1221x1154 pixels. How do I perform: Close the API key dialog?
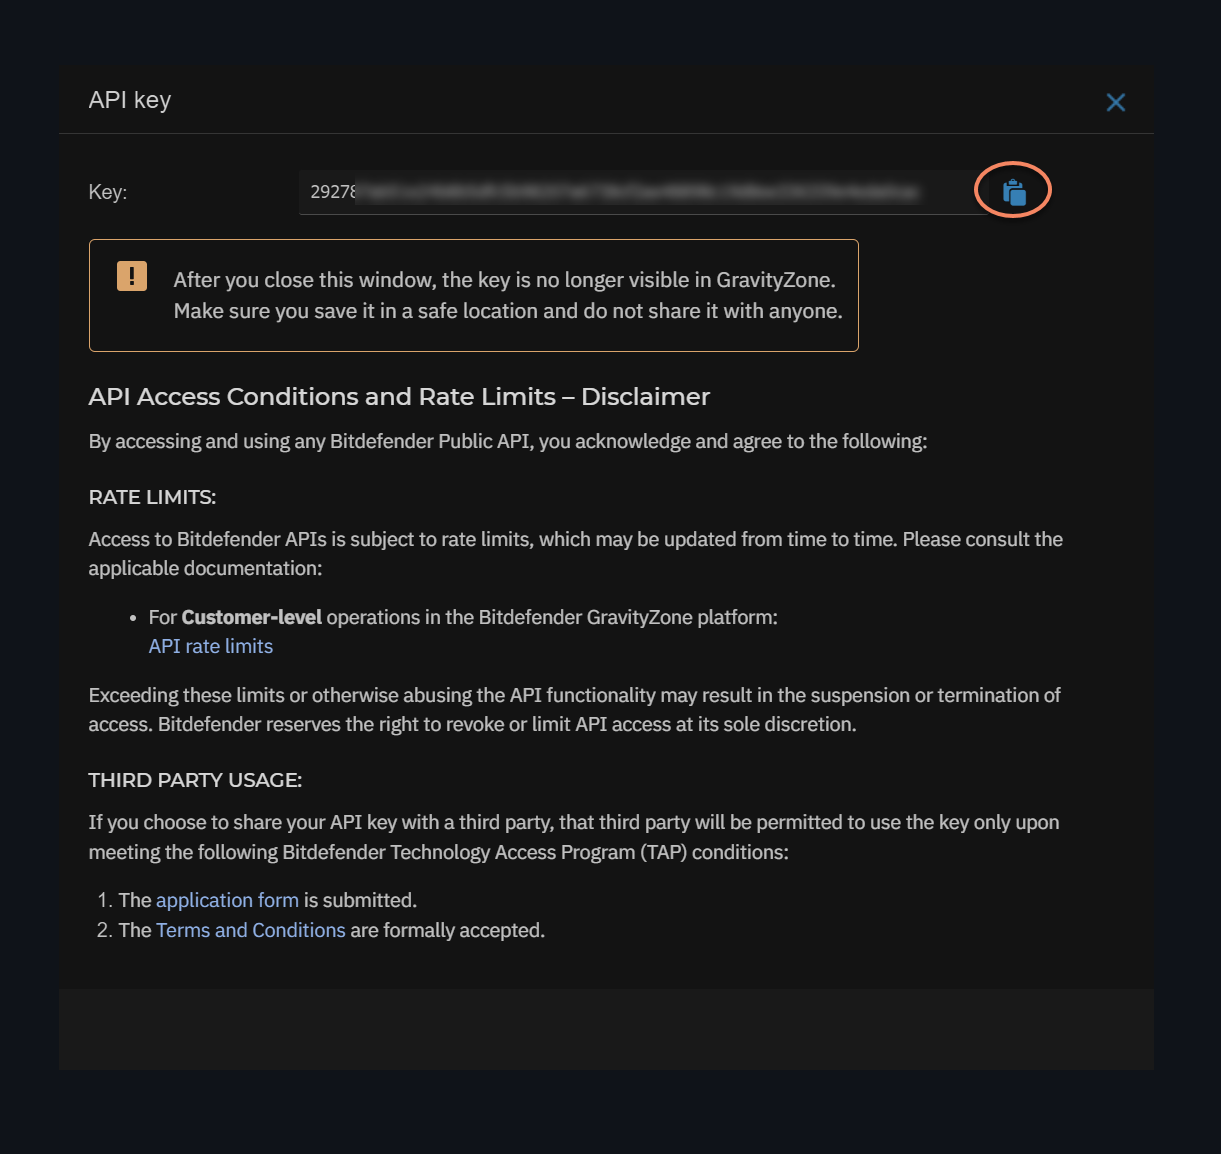coord(1116,102)
